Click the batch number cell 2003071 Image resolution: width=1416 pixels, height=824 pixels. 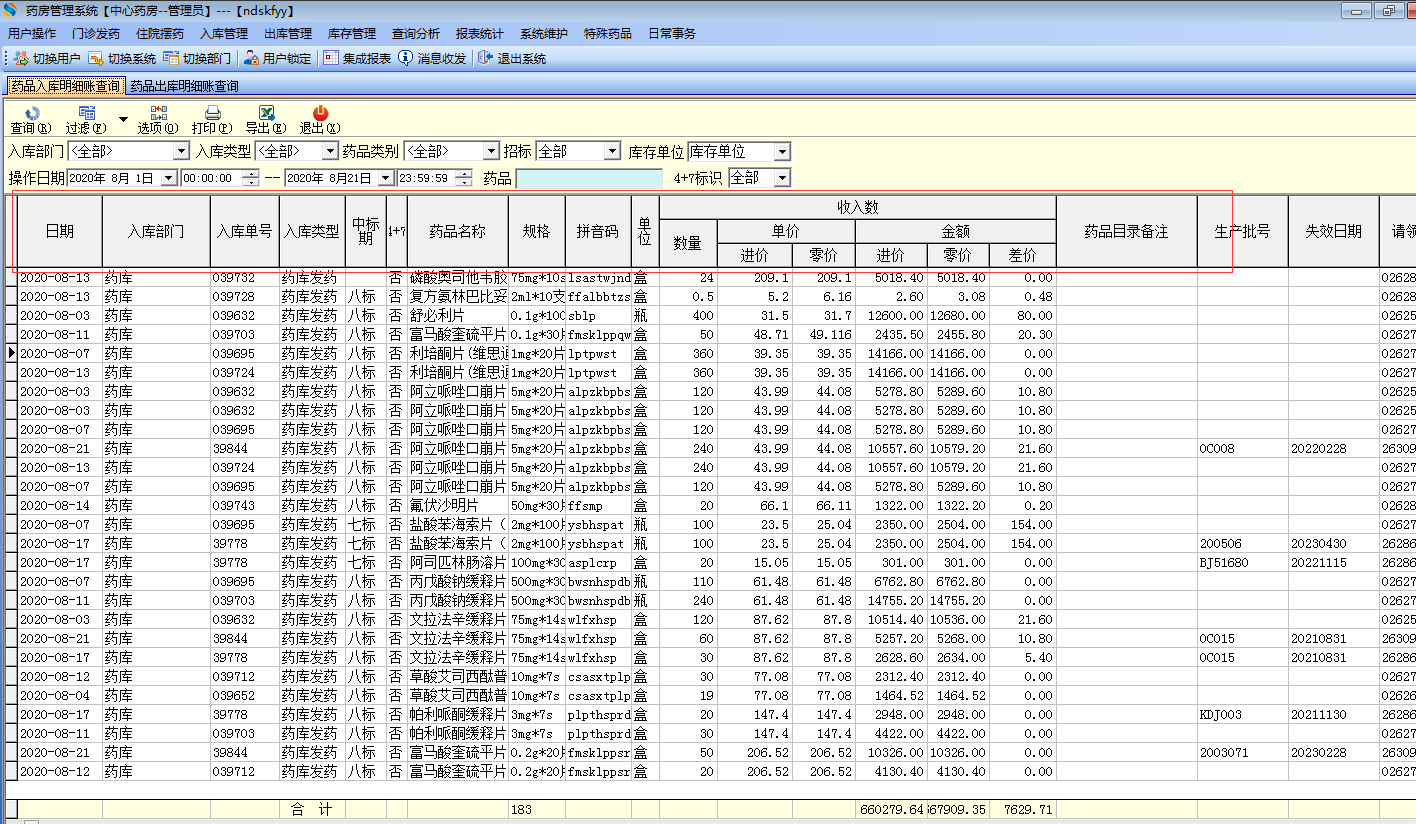pyautogui.click(x=1243, y=752)
